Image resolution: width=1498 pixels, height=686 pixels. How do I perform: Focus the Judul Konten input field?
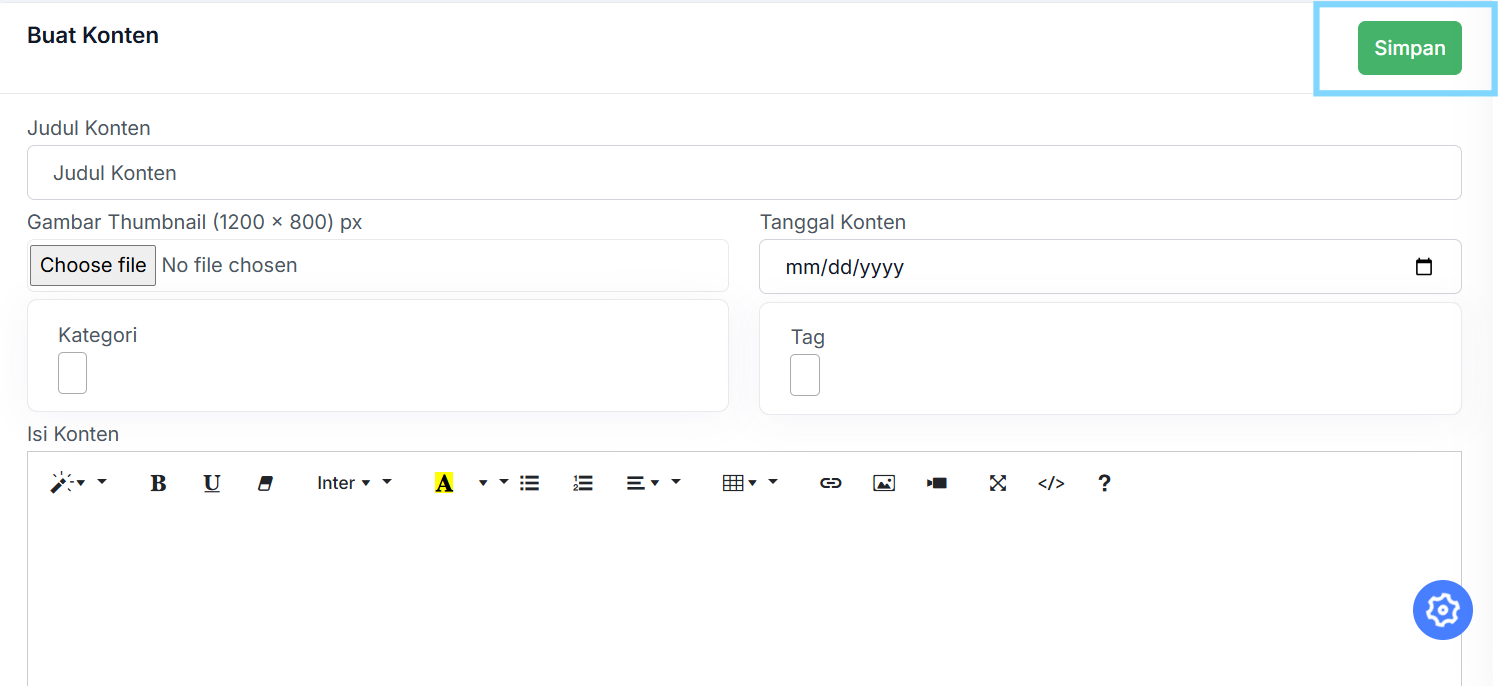point(744,173)
